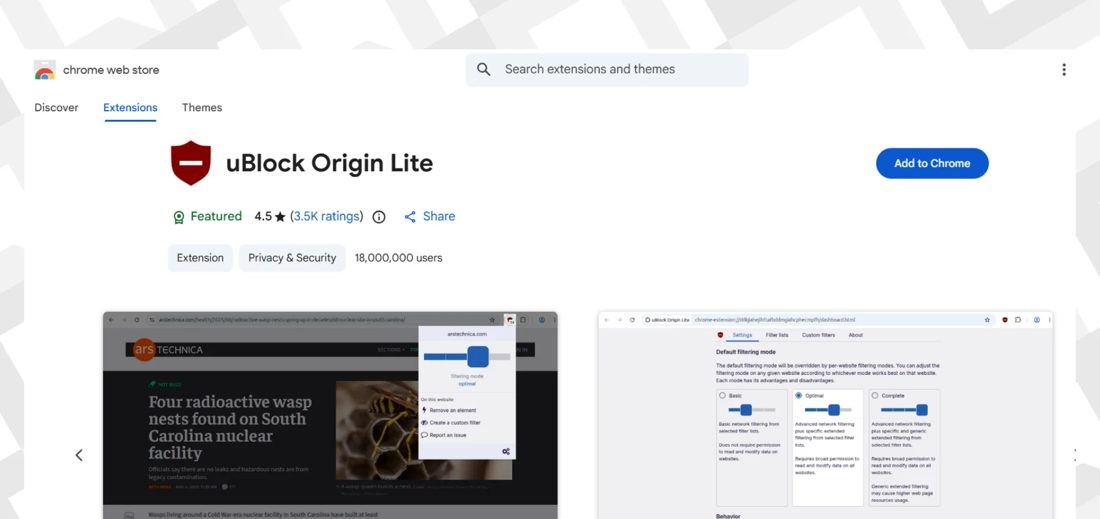This screenshot has width=1100, height=519.
Task: Click the 'uBlock Origin Lite' heading
Action: (x=329, y=163)
